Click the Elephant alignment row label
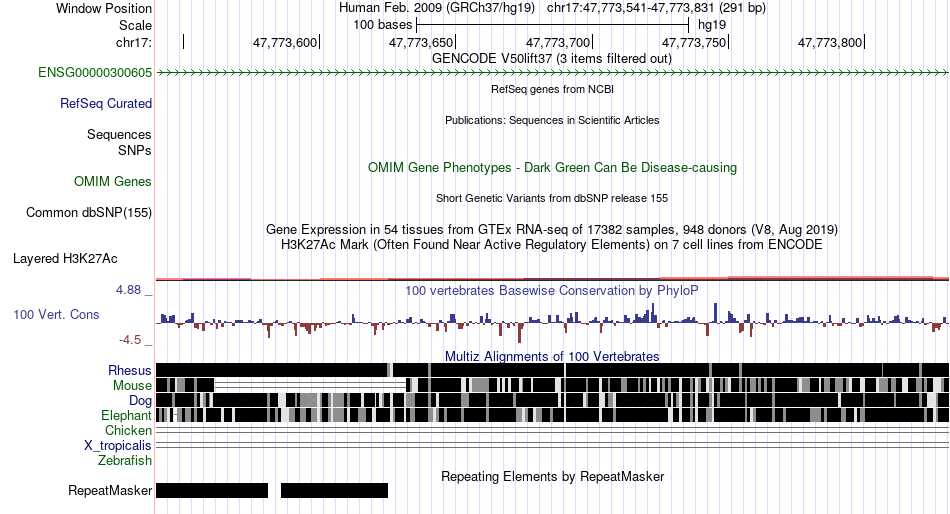Image resolution: width=950 pixels, height=514 pixels. click(126, 416)
